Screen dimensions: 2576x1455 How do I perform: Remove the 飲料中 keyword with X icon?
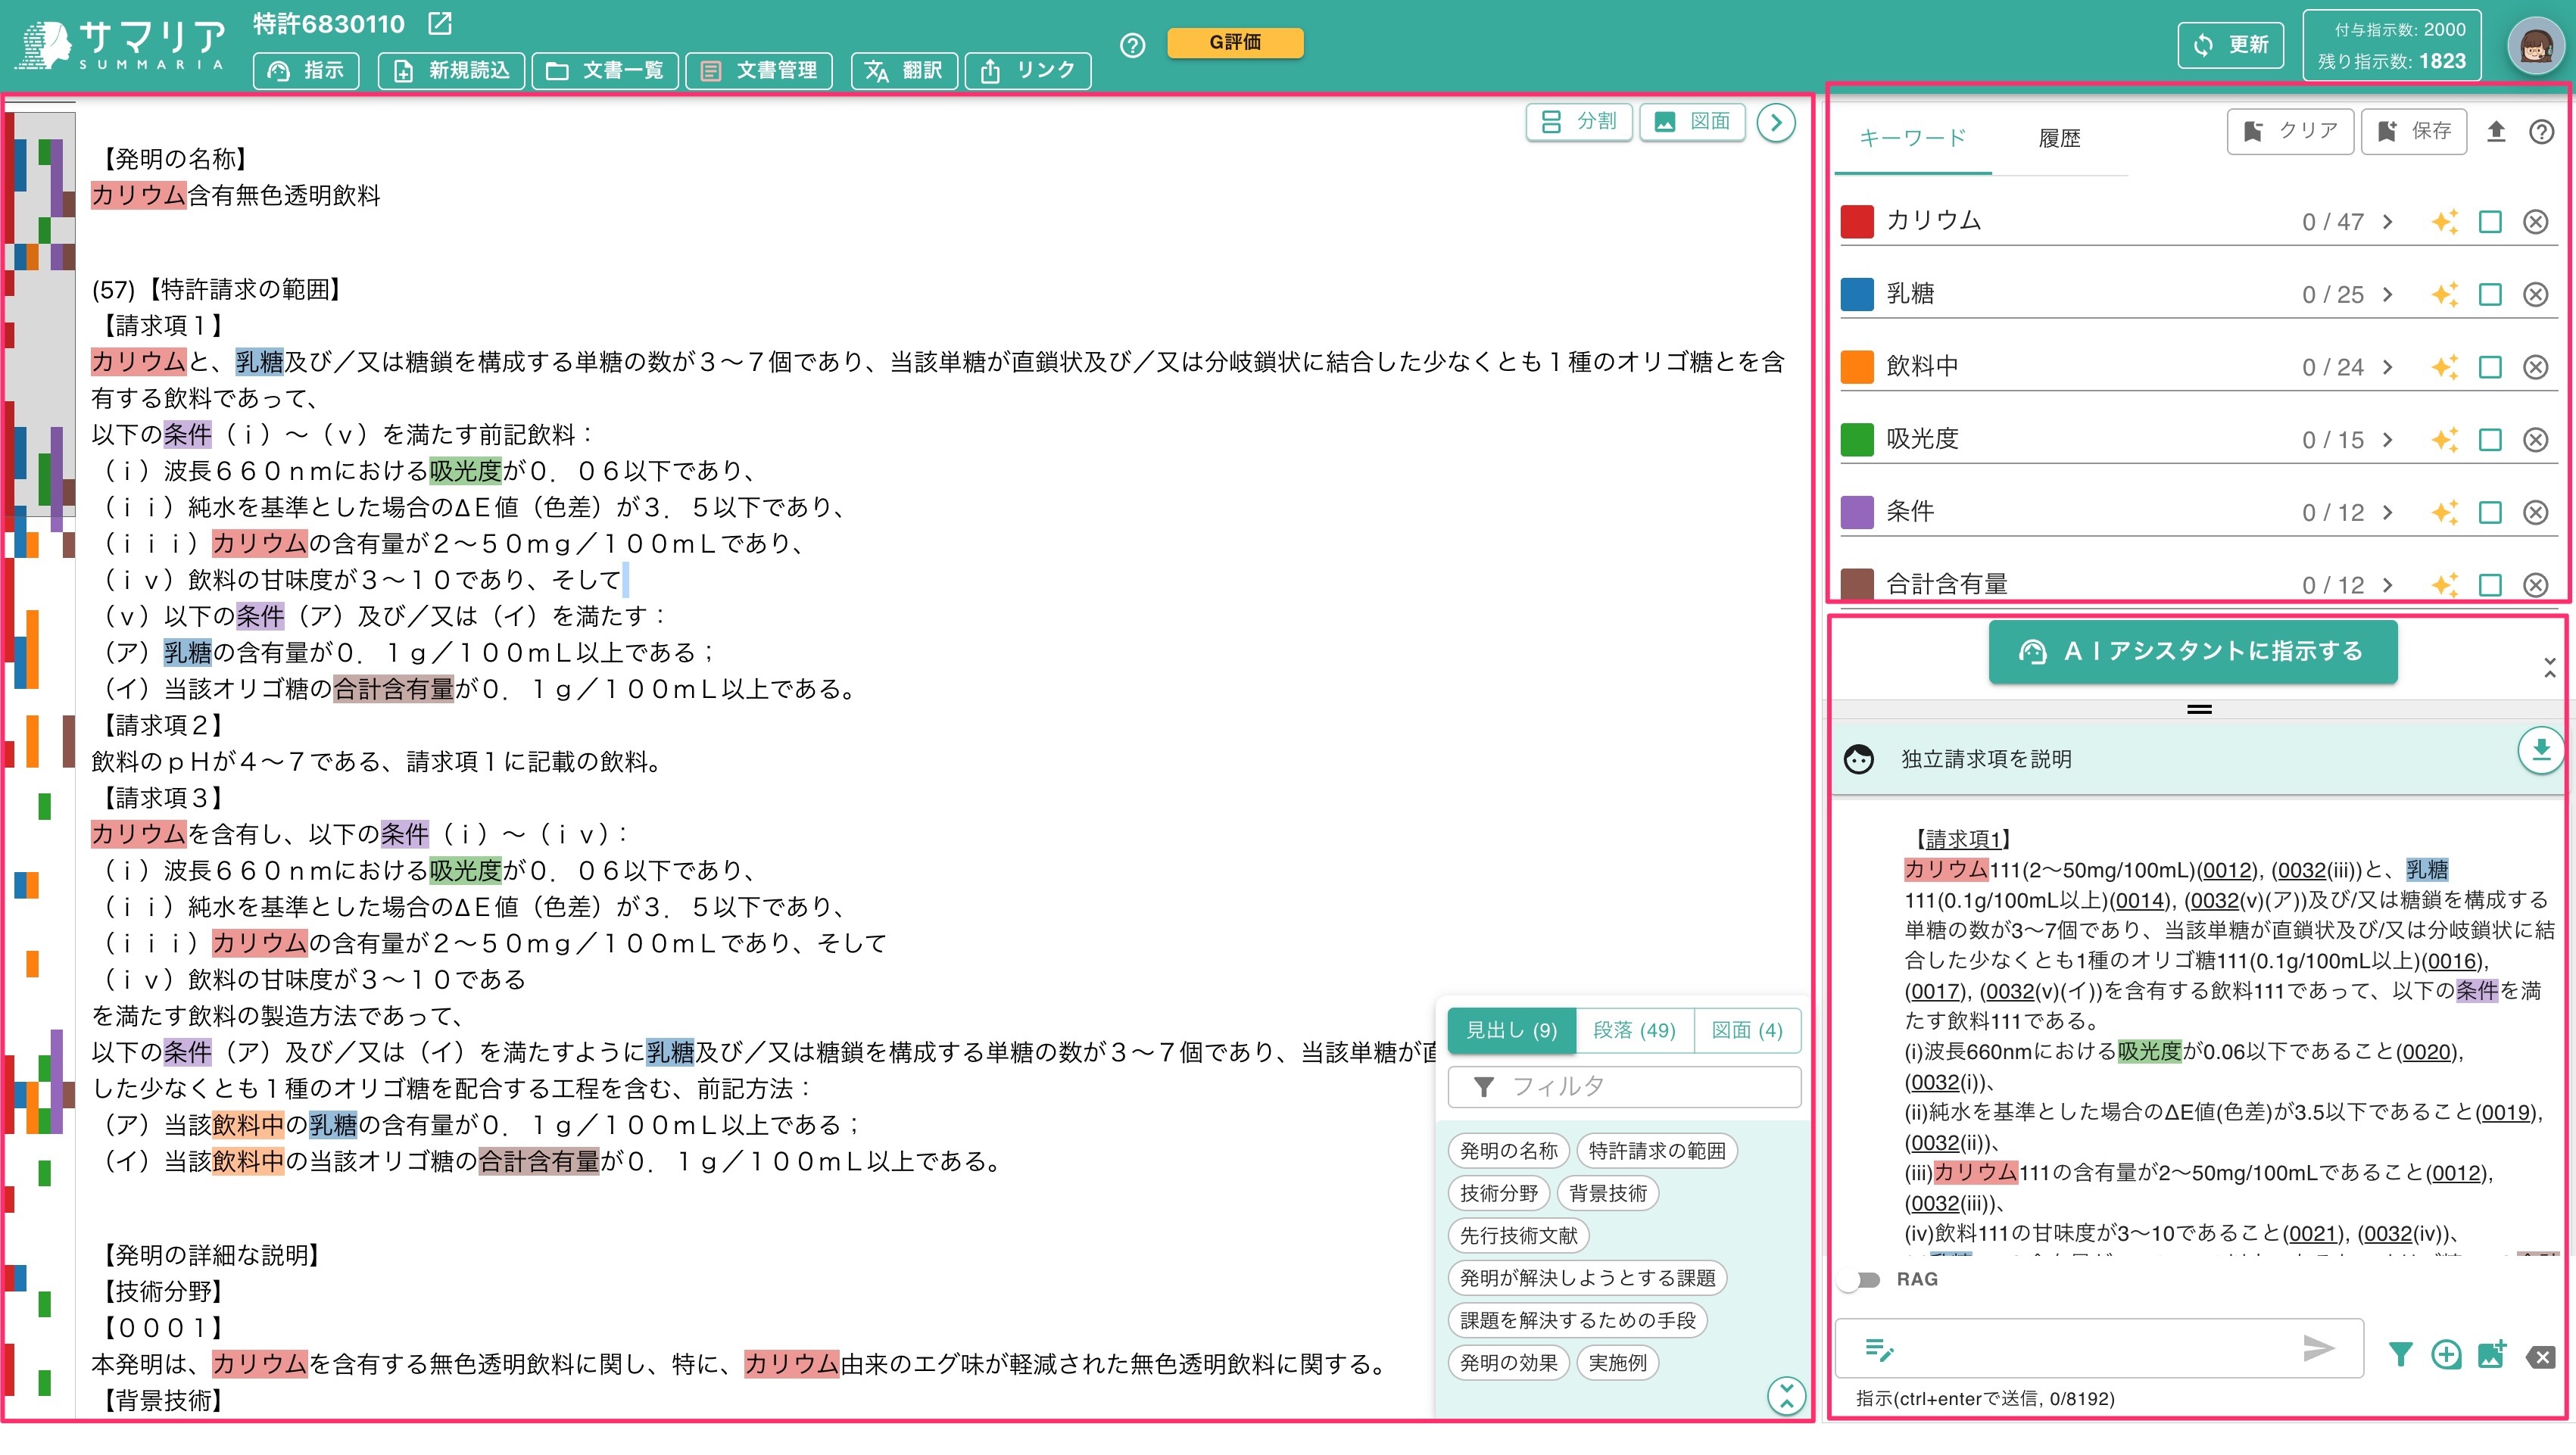tap(2535, 367)
